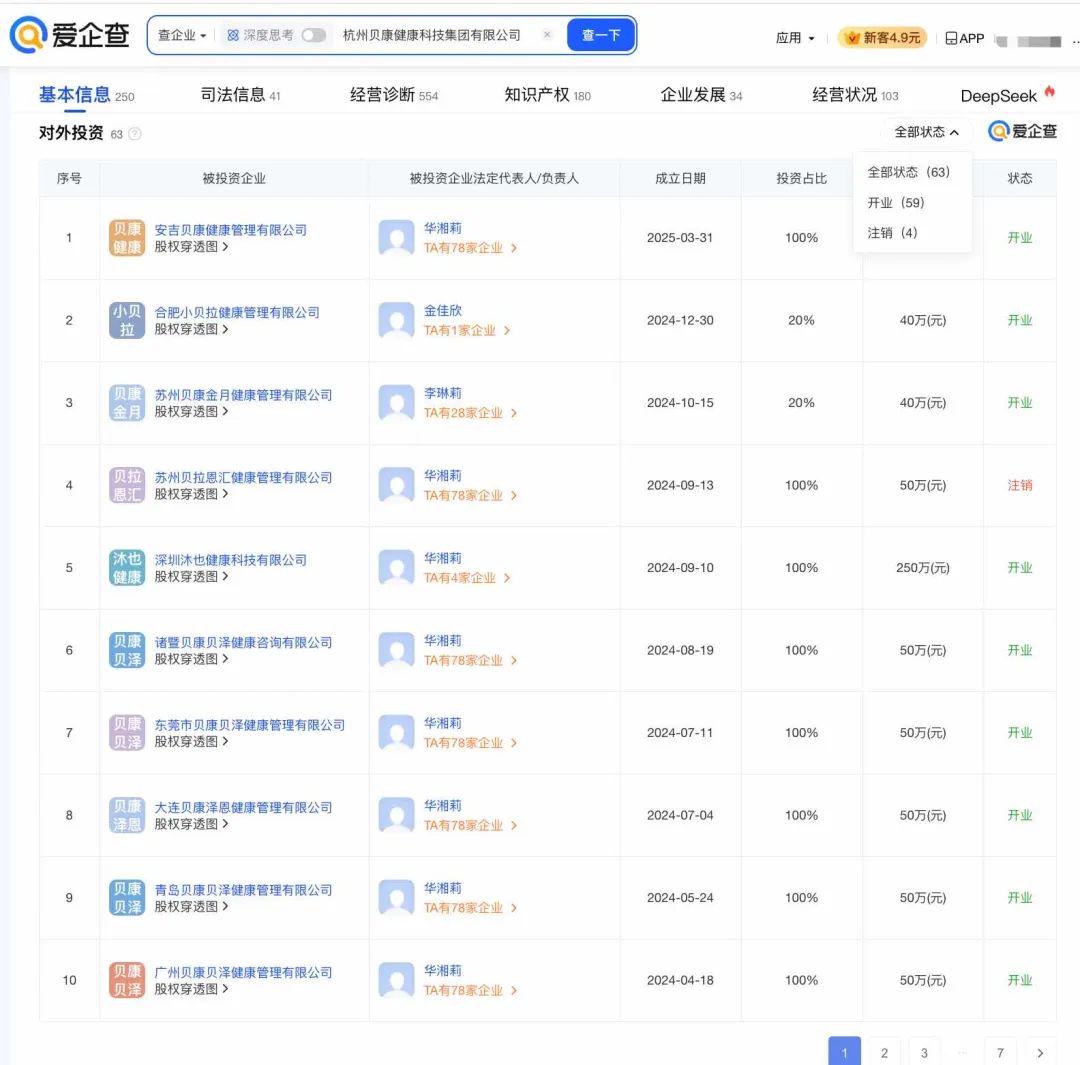Open the DeepSeek tab
The height and width of the screenshot is (1065, 1080).
tap(1008, 95)
